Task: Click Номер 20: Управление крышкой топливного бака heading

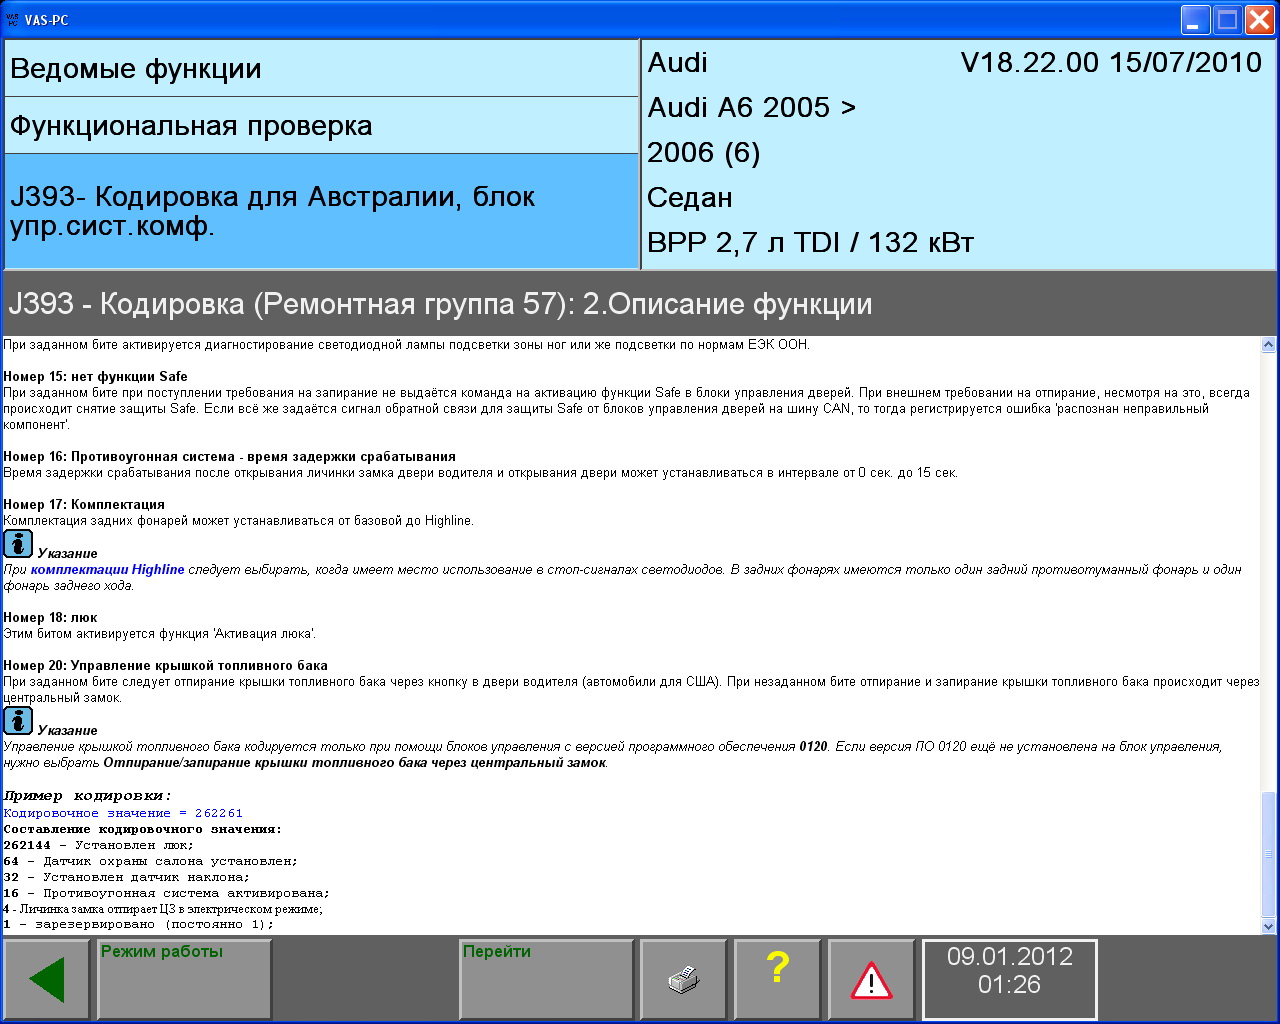Action: coord(165,666)
